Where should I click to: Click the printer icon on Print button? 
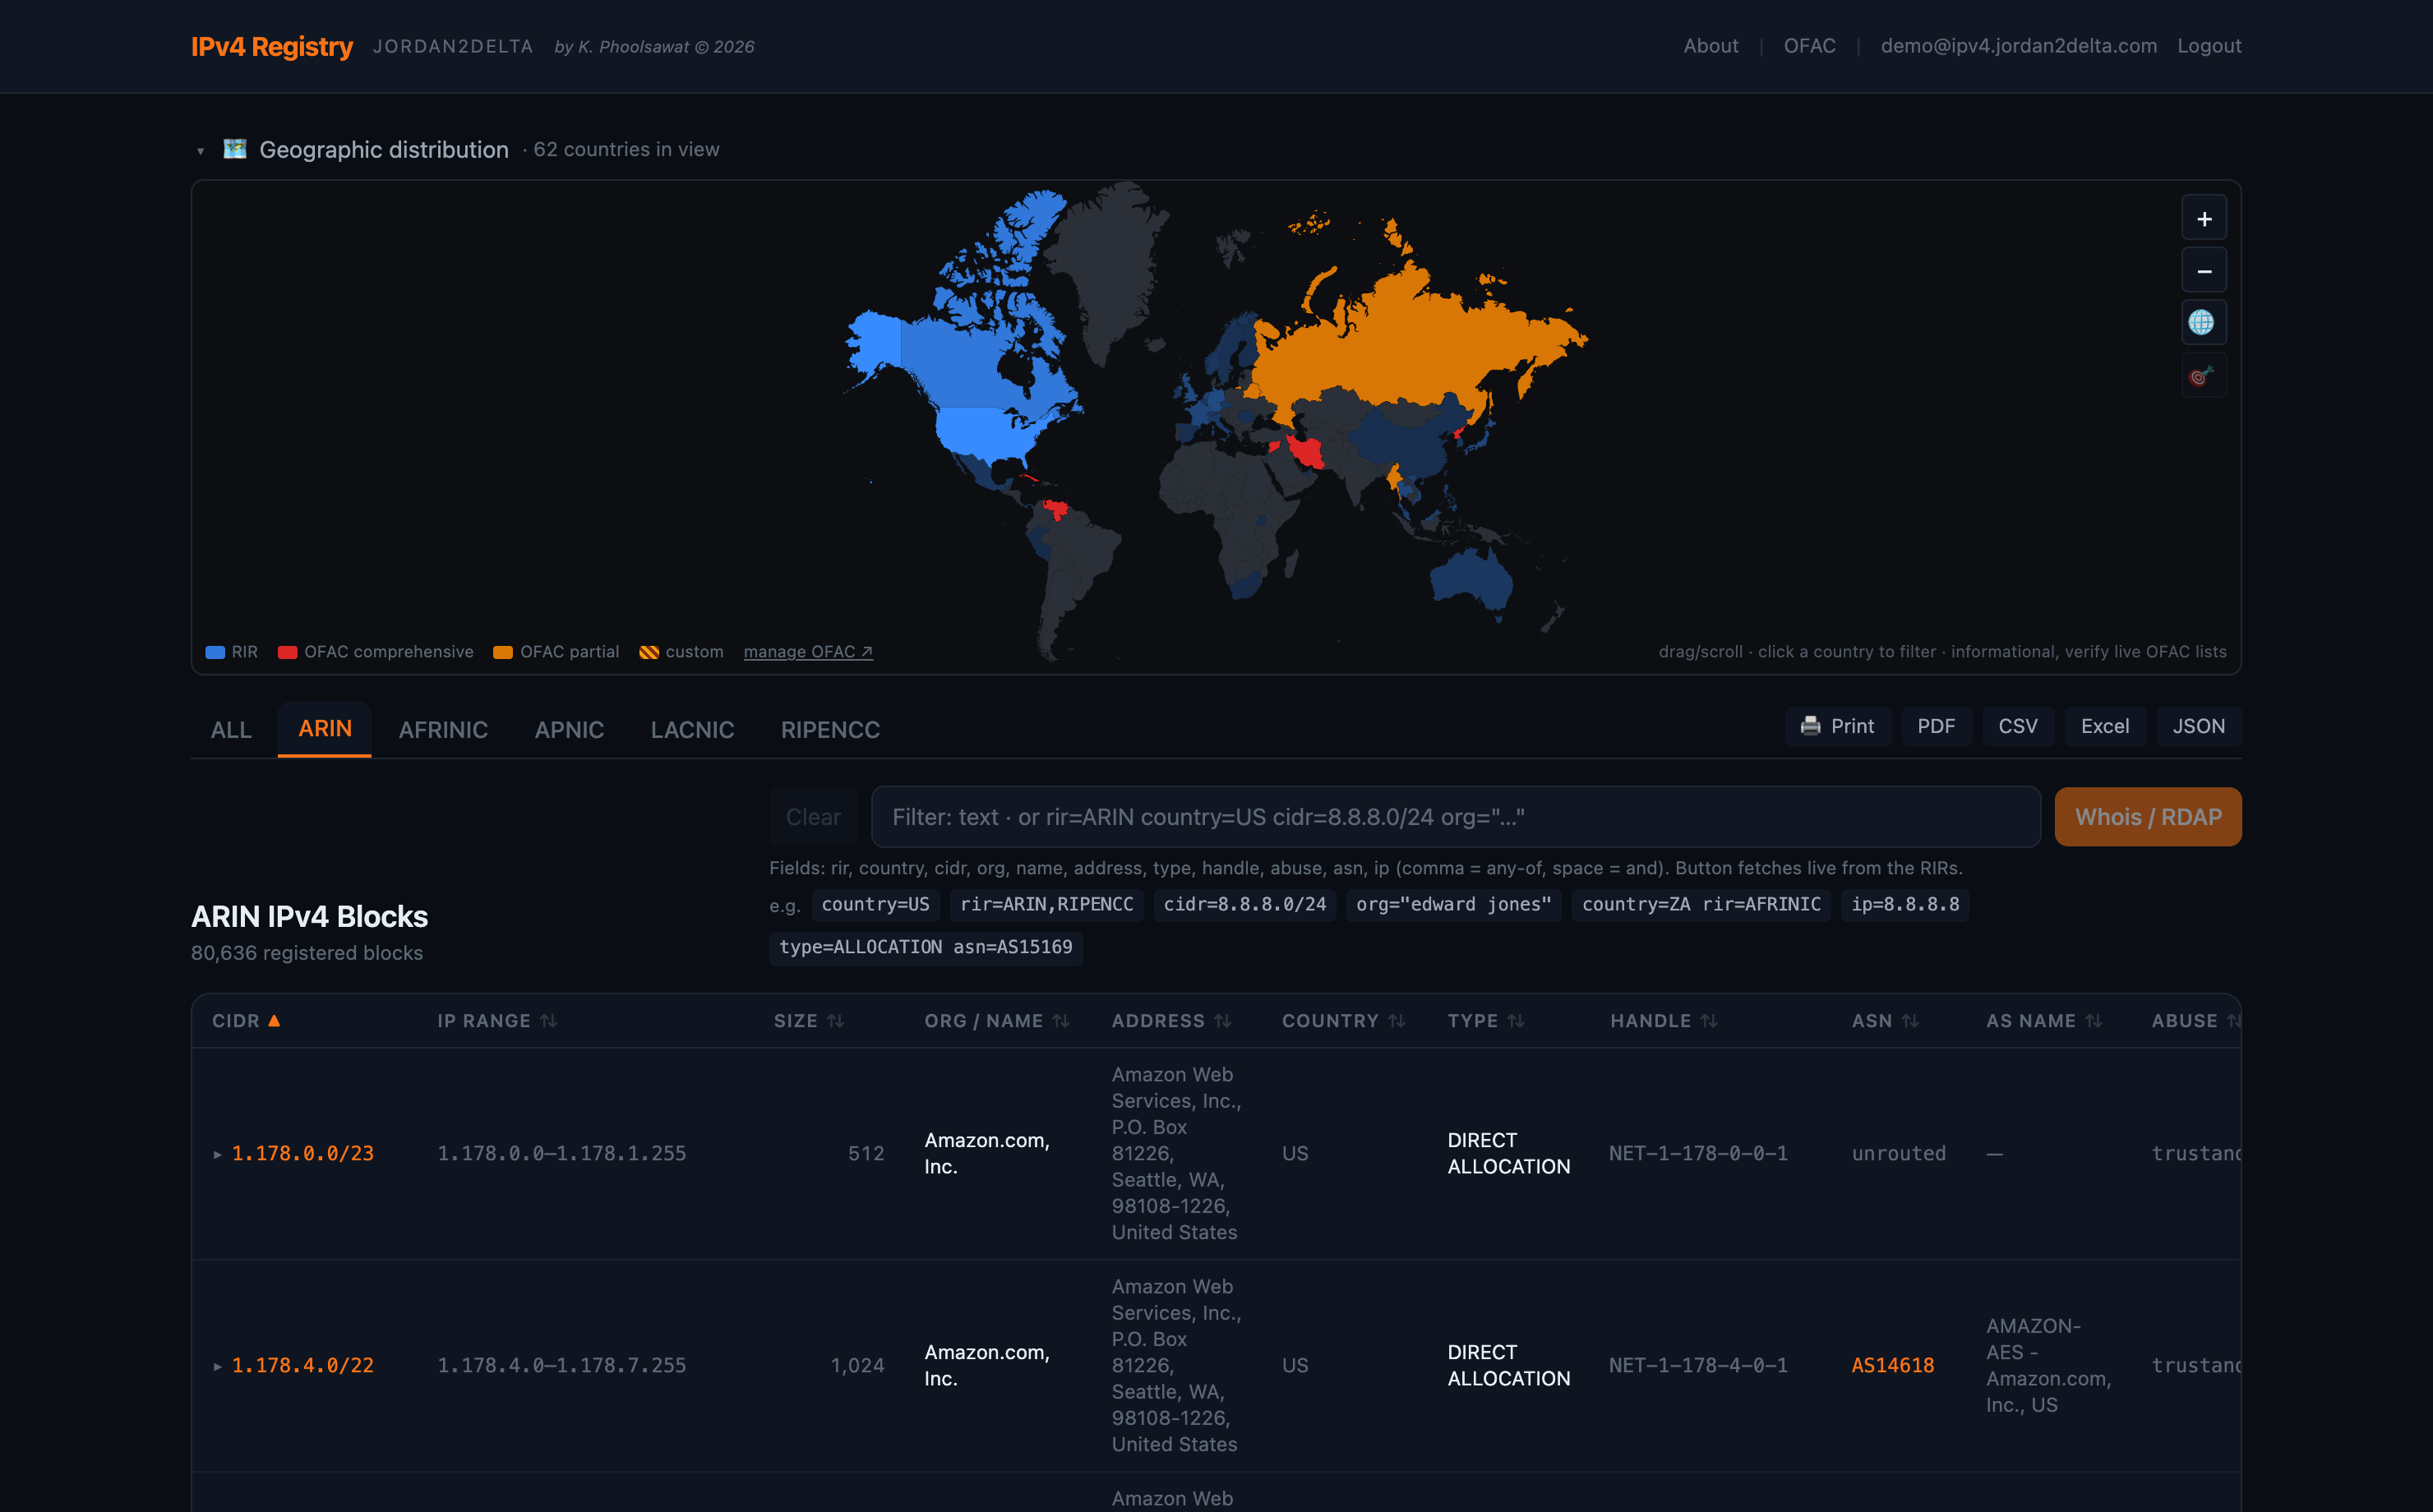coord(1810,726)
